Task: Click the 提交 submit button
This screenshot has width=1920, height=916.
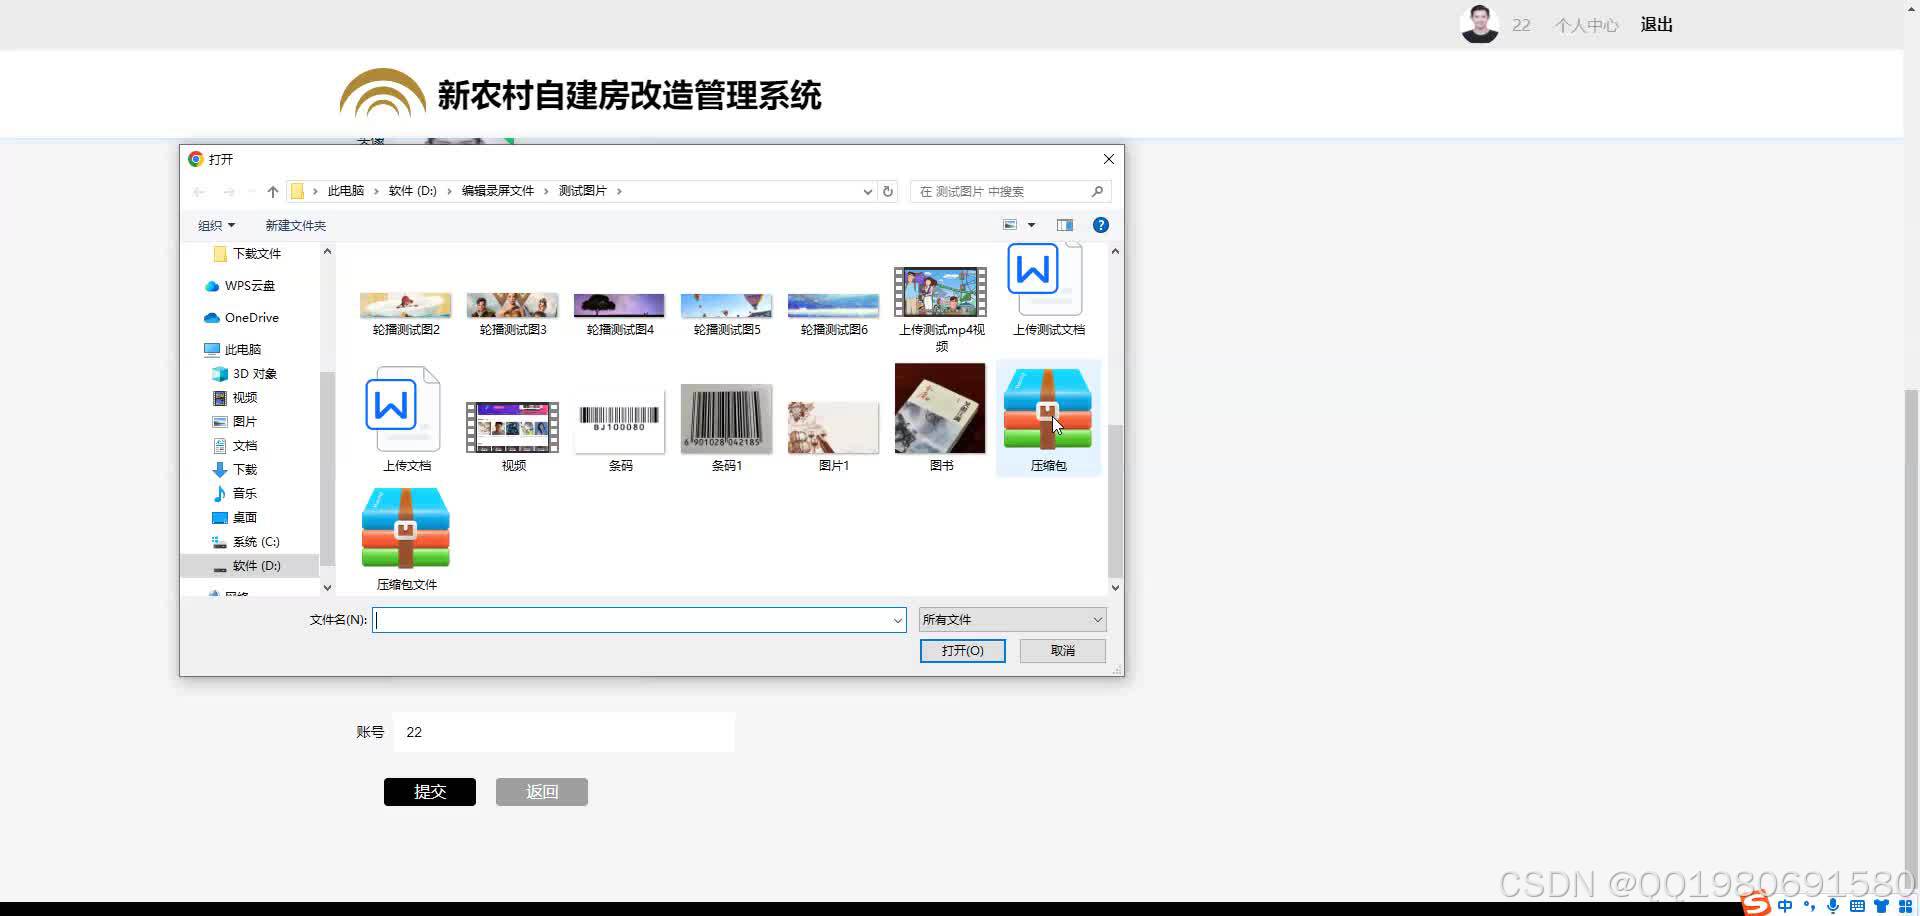Action: pos(429,791)
